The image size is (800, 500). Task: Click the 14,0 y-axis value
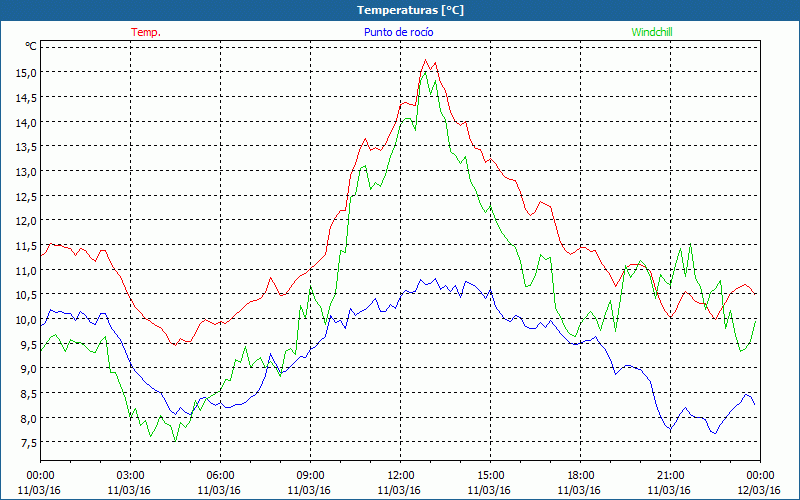tap(26, 122)
